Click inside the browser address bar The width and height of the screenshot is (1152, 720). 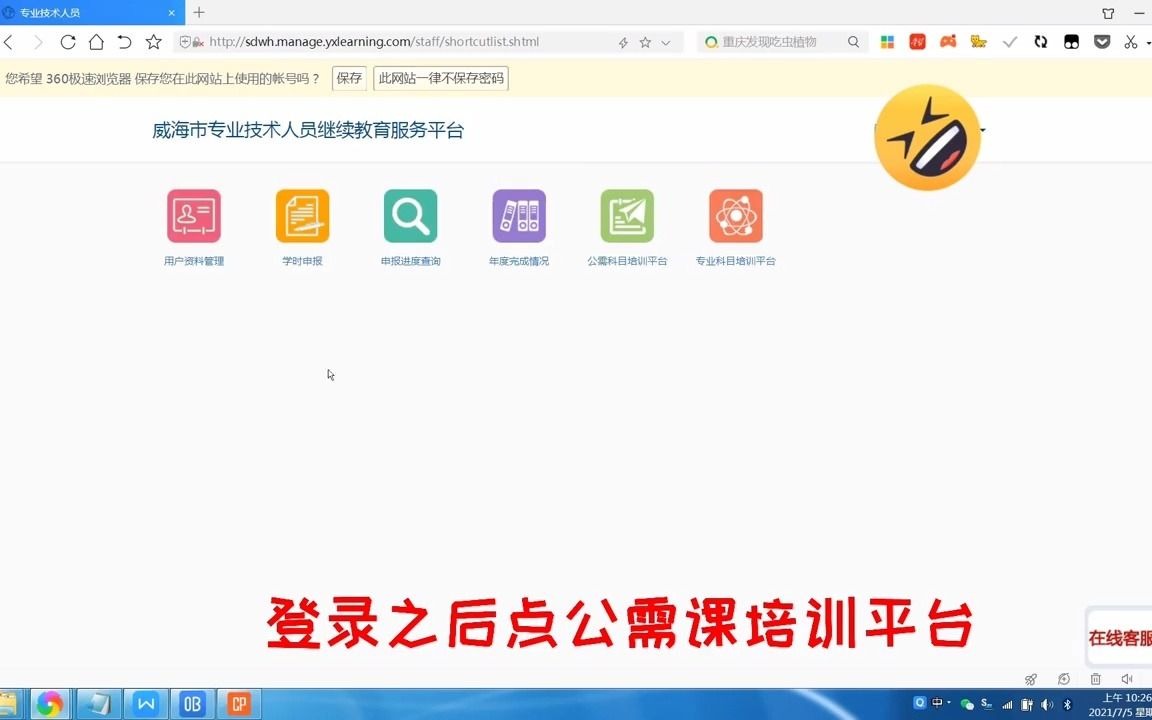tap(400, 42)
